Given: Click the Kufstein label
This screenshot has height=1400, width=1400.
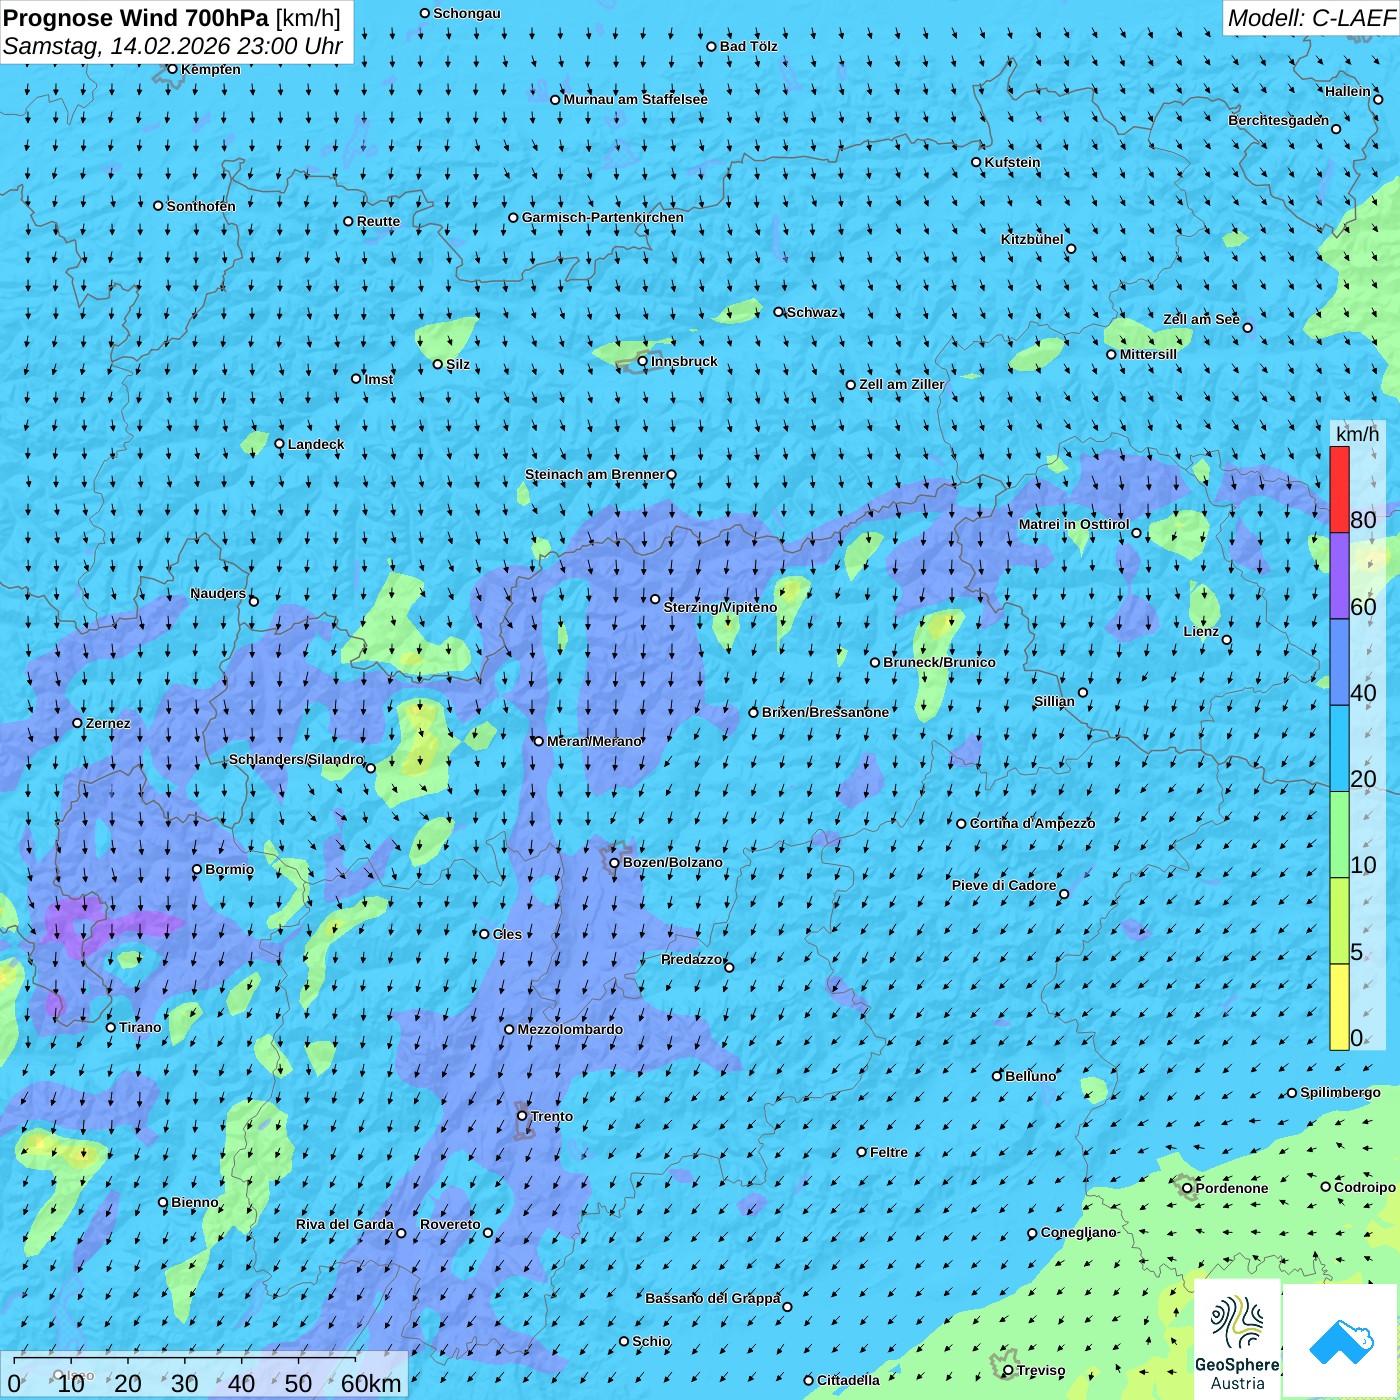Looking at the screenshot, I should (x=1012, y=162).
